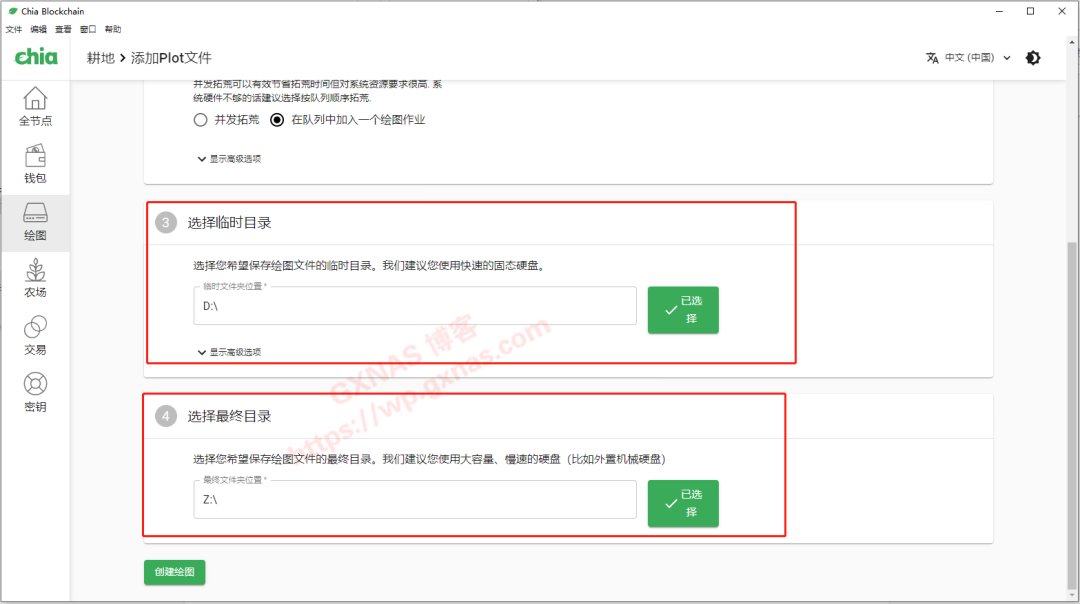Image resolution: width=1080 pixels, height=604 pixels.
Task: Click the chia logo
Action: tap(37, 57)
